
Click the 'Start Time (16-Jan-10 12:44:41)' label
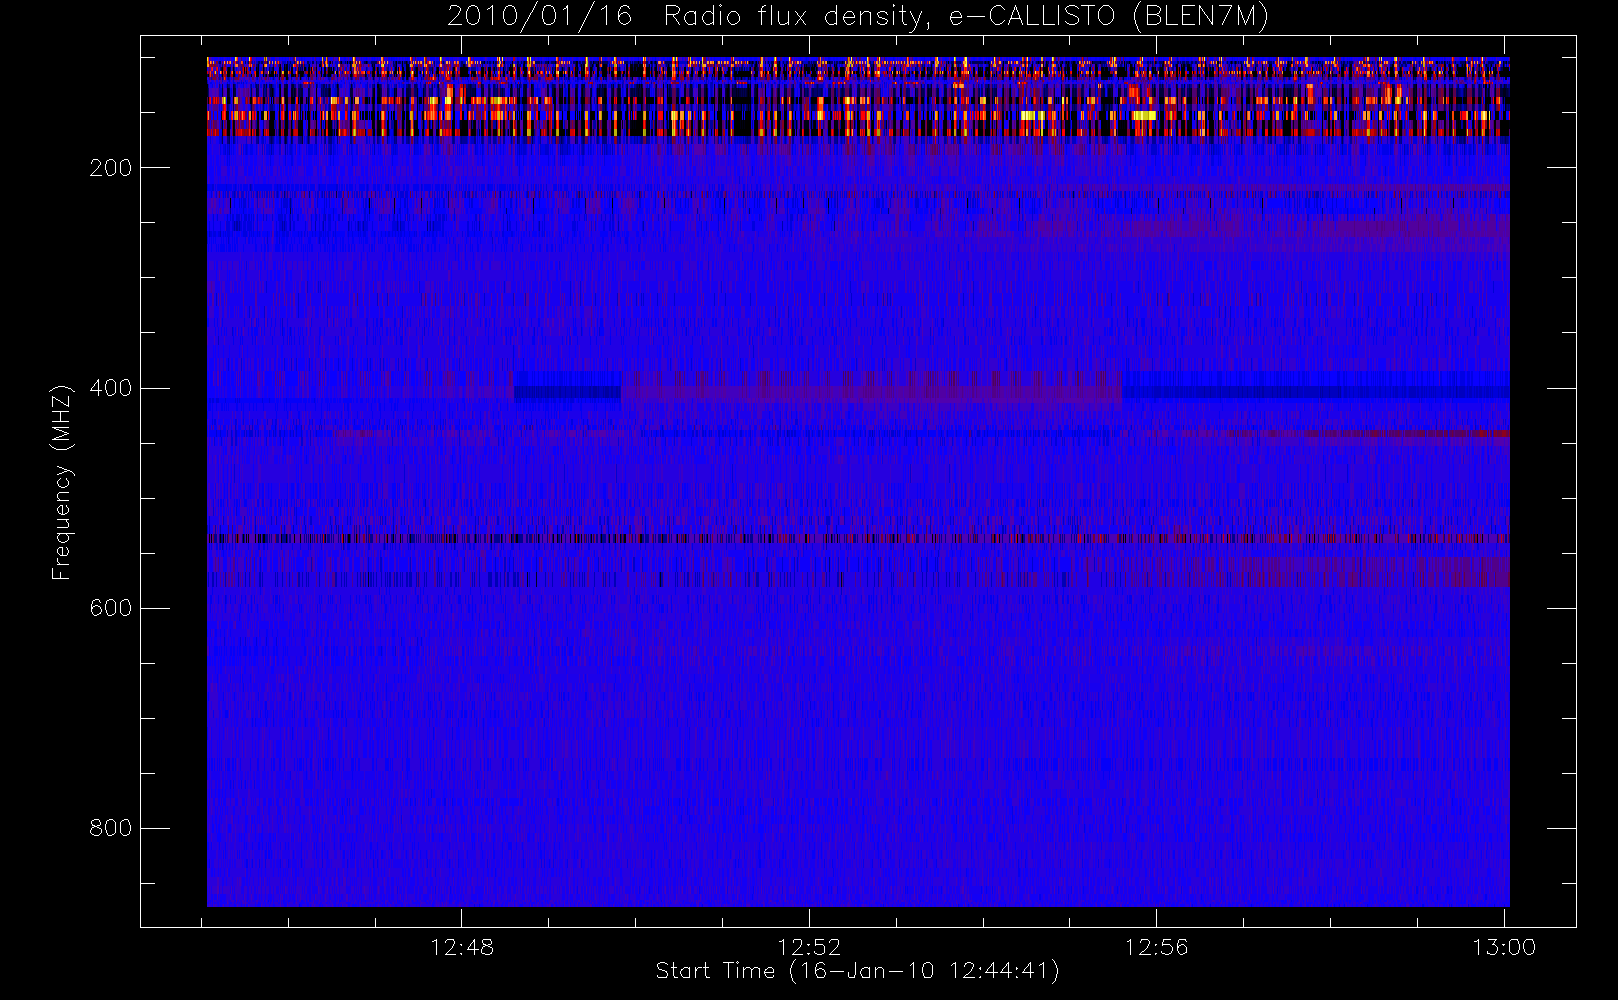click(x=858, y=971)
